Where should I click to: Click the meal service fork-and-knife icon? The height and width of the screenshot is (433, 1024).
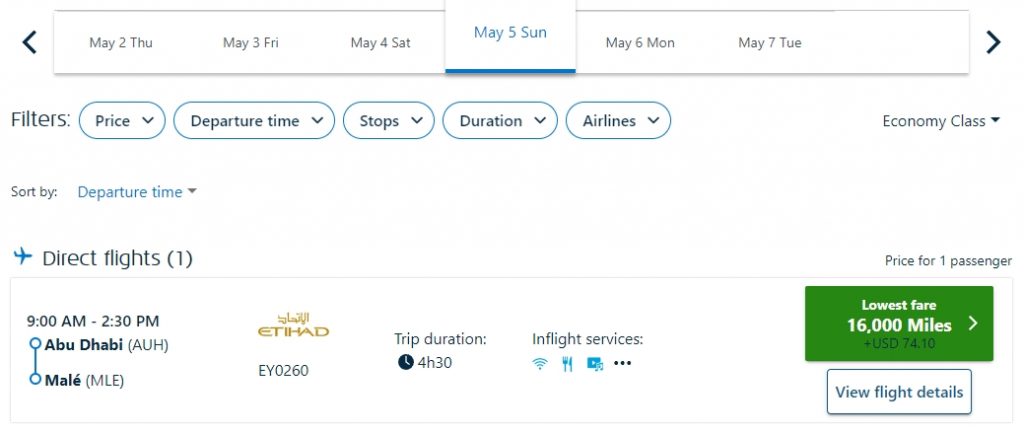(x=567, y=364)
